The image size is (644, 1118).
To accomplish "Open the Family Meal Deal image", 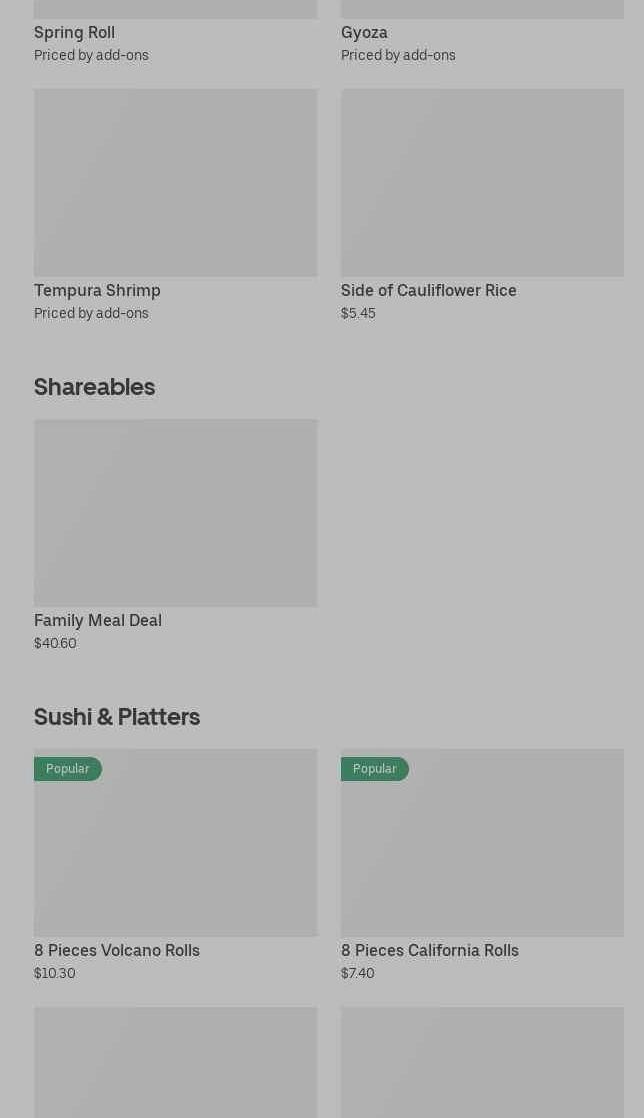I will (x=175, y=512).
